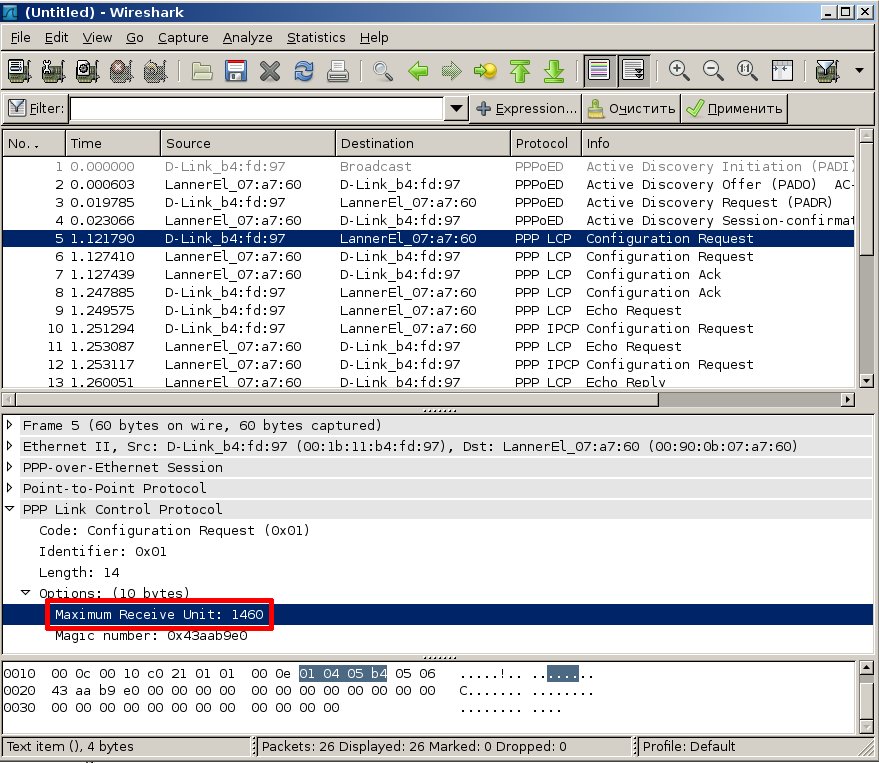Click the list capture interfaces icon
The image size is (879, 763).
click(20, 71)
